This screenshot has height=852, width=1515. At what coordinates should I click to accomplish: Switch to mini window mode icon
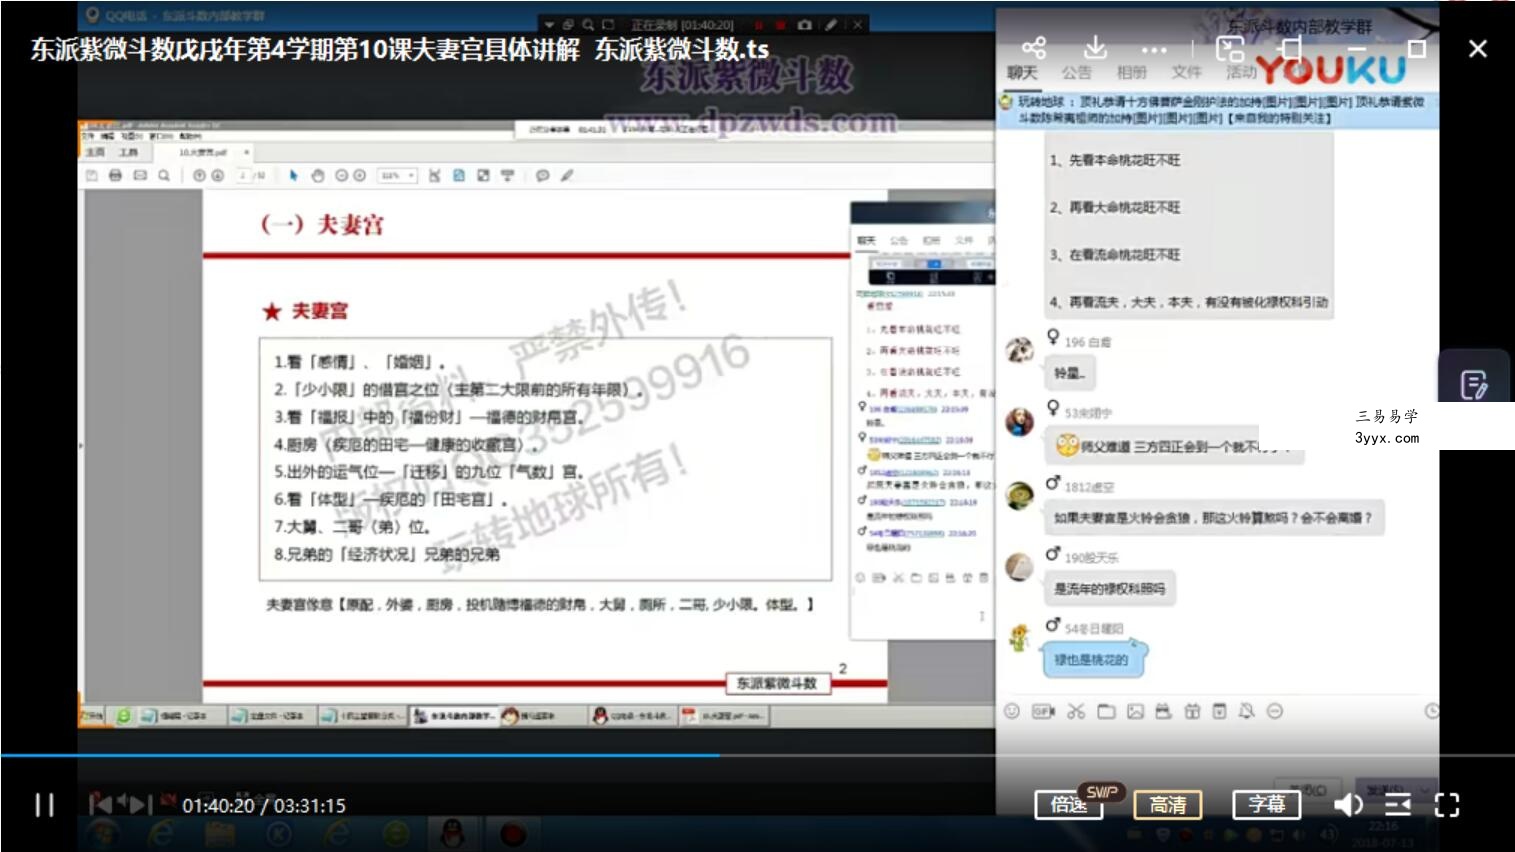[1292, 48]
